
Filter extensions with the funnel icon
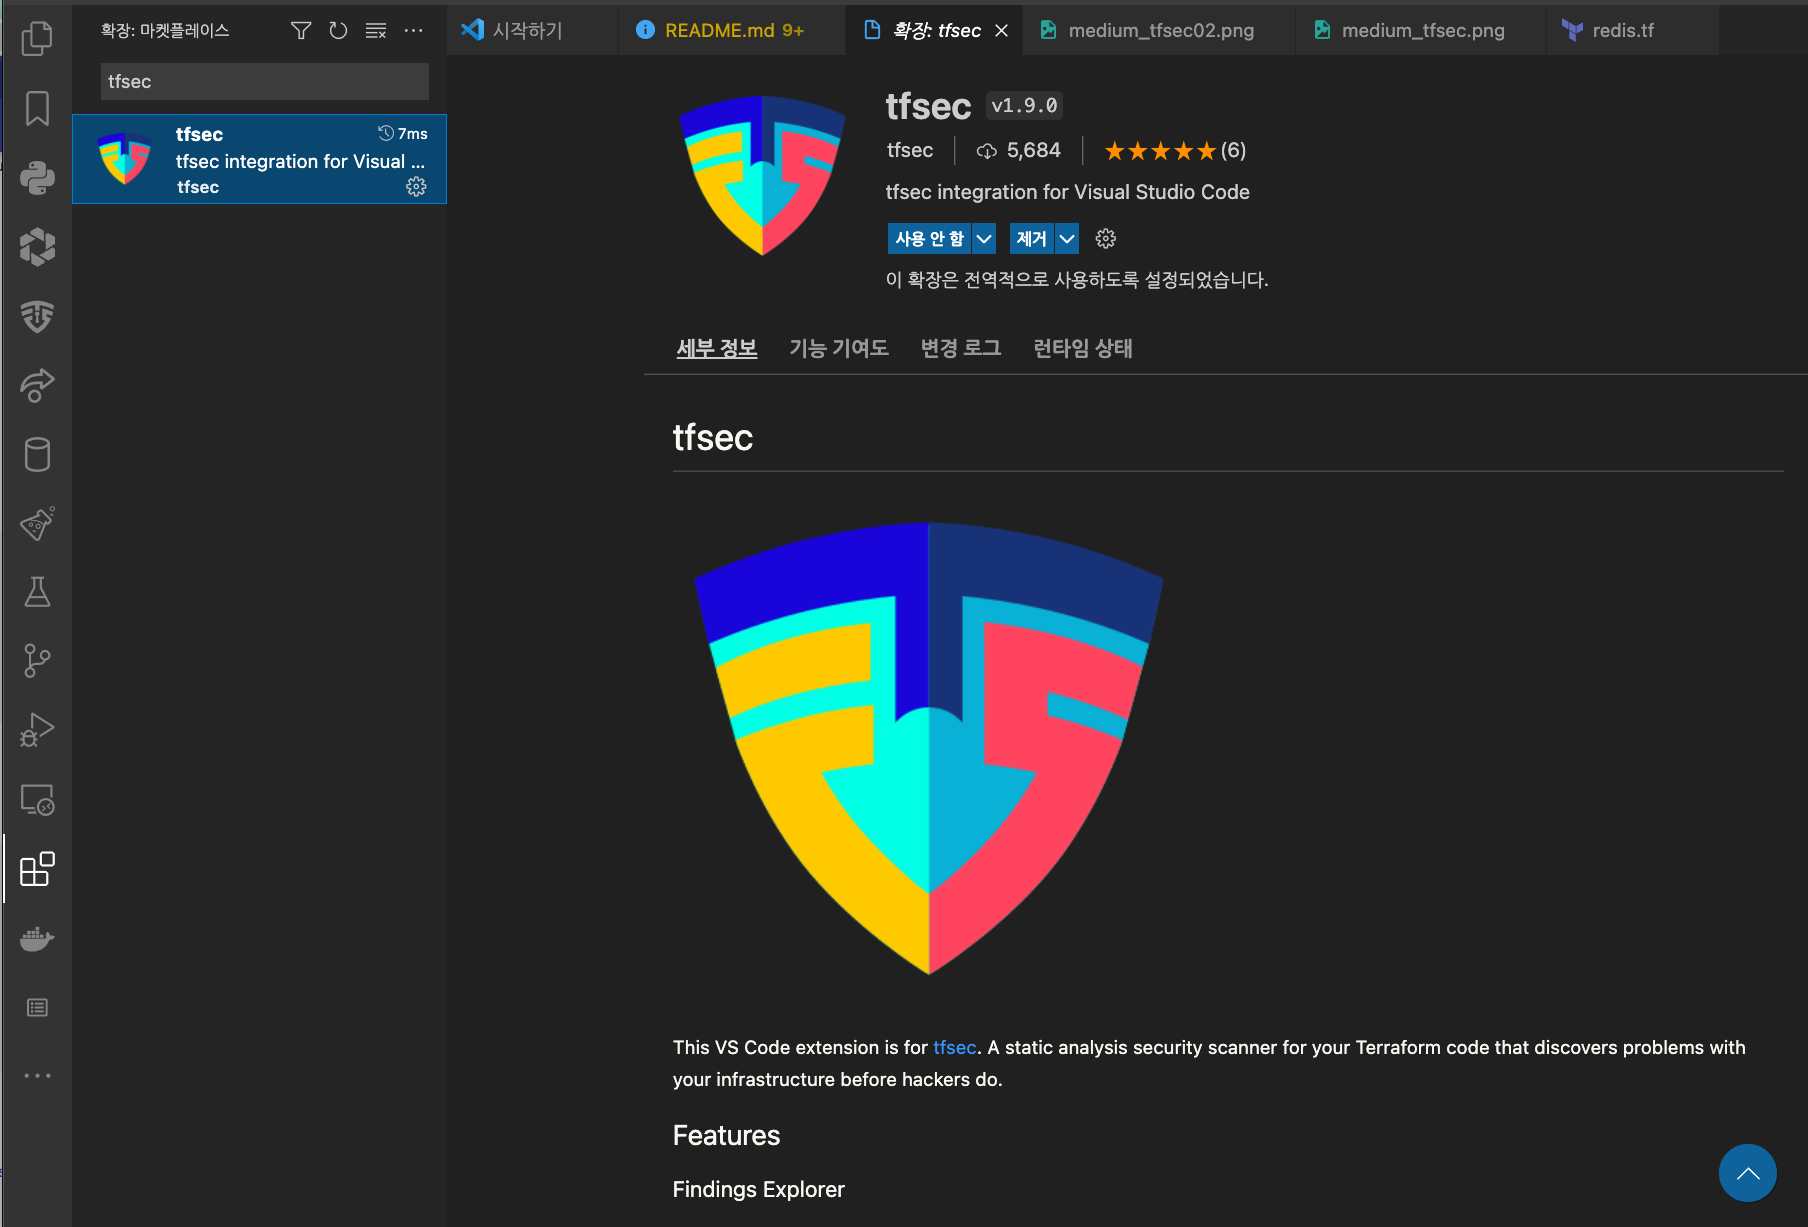301,31
